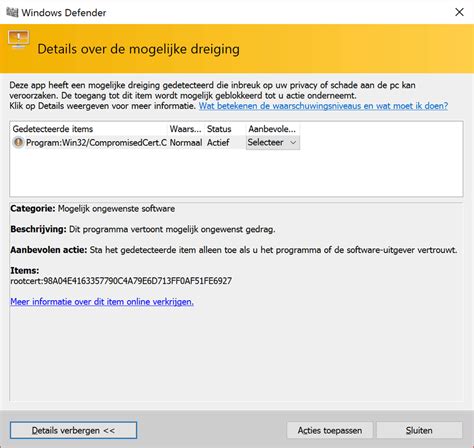Click the Actief status cell
Image resolution: width=474 pixels, height=448 pixels.
[218, 142]
